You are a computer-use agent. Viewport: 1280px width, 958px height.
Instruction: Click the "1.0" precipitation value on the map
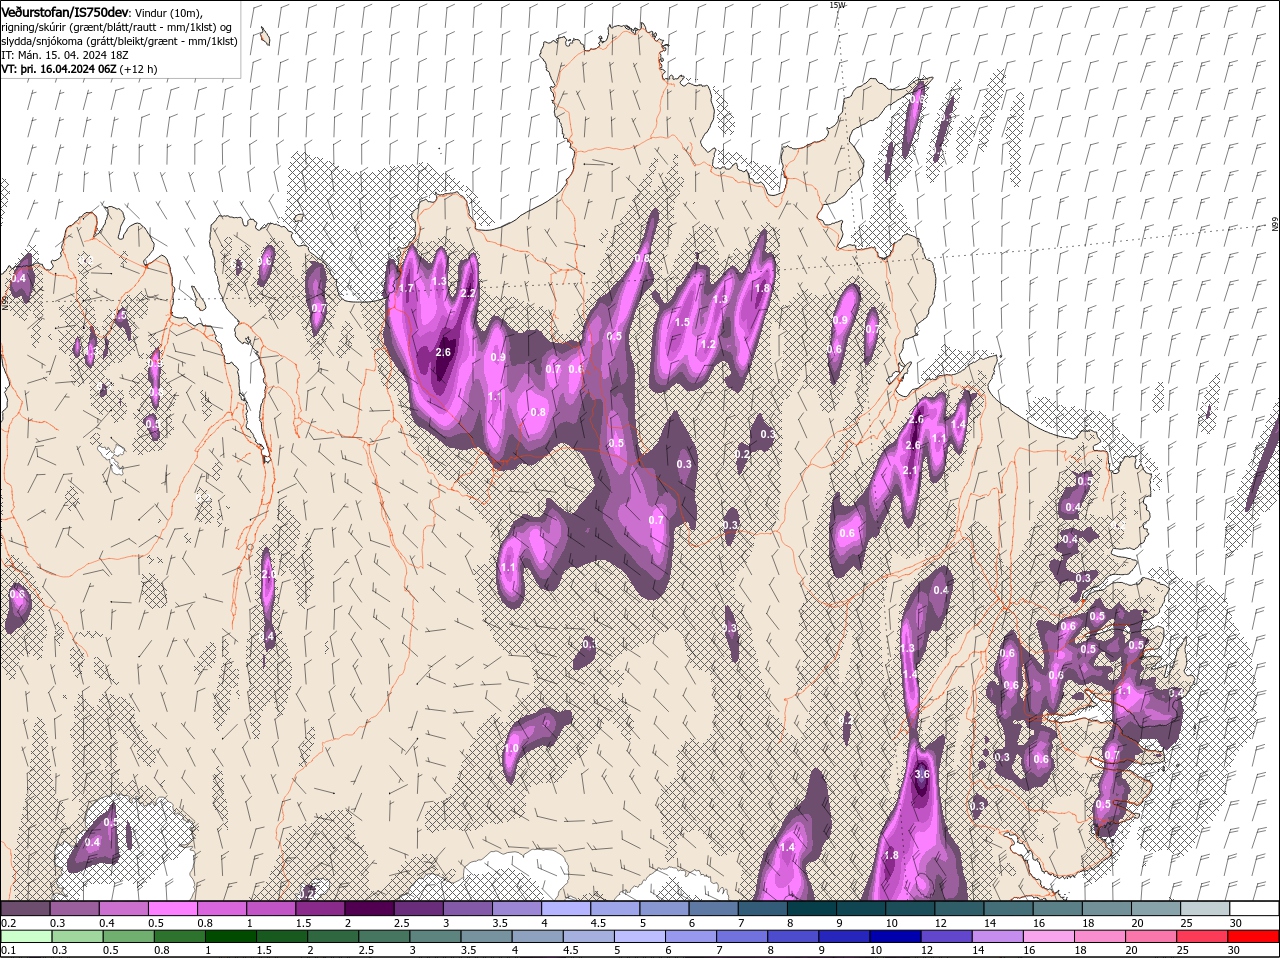[x=512, y=749]
